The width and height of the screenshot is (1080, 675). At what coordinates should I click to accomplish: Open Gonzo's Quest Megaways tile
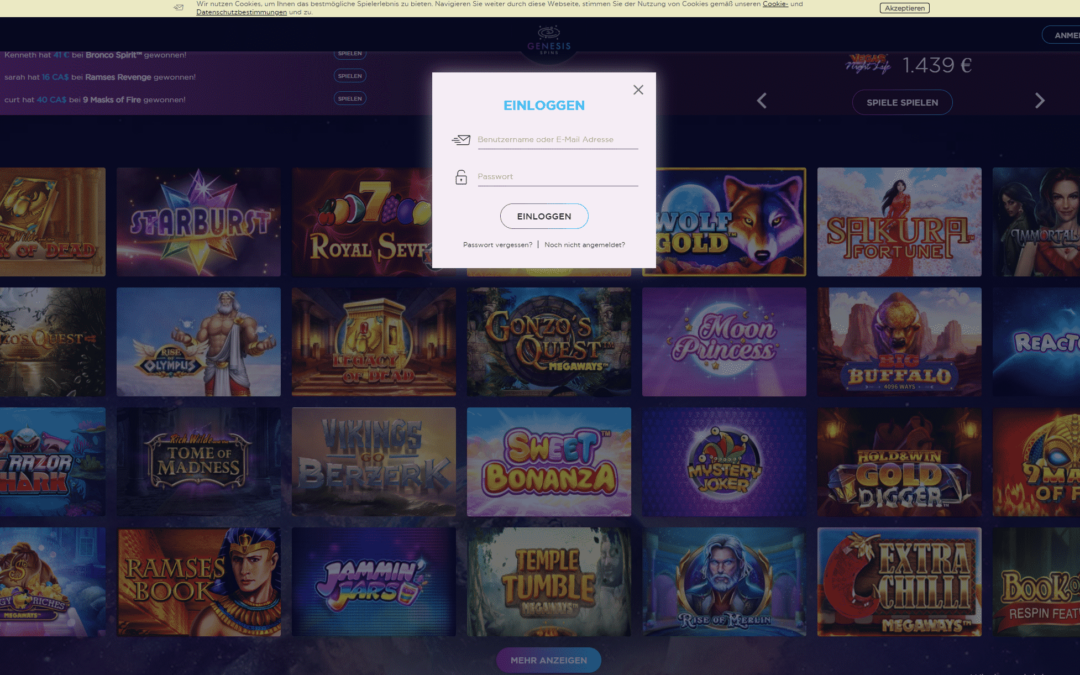pos(549,342)
